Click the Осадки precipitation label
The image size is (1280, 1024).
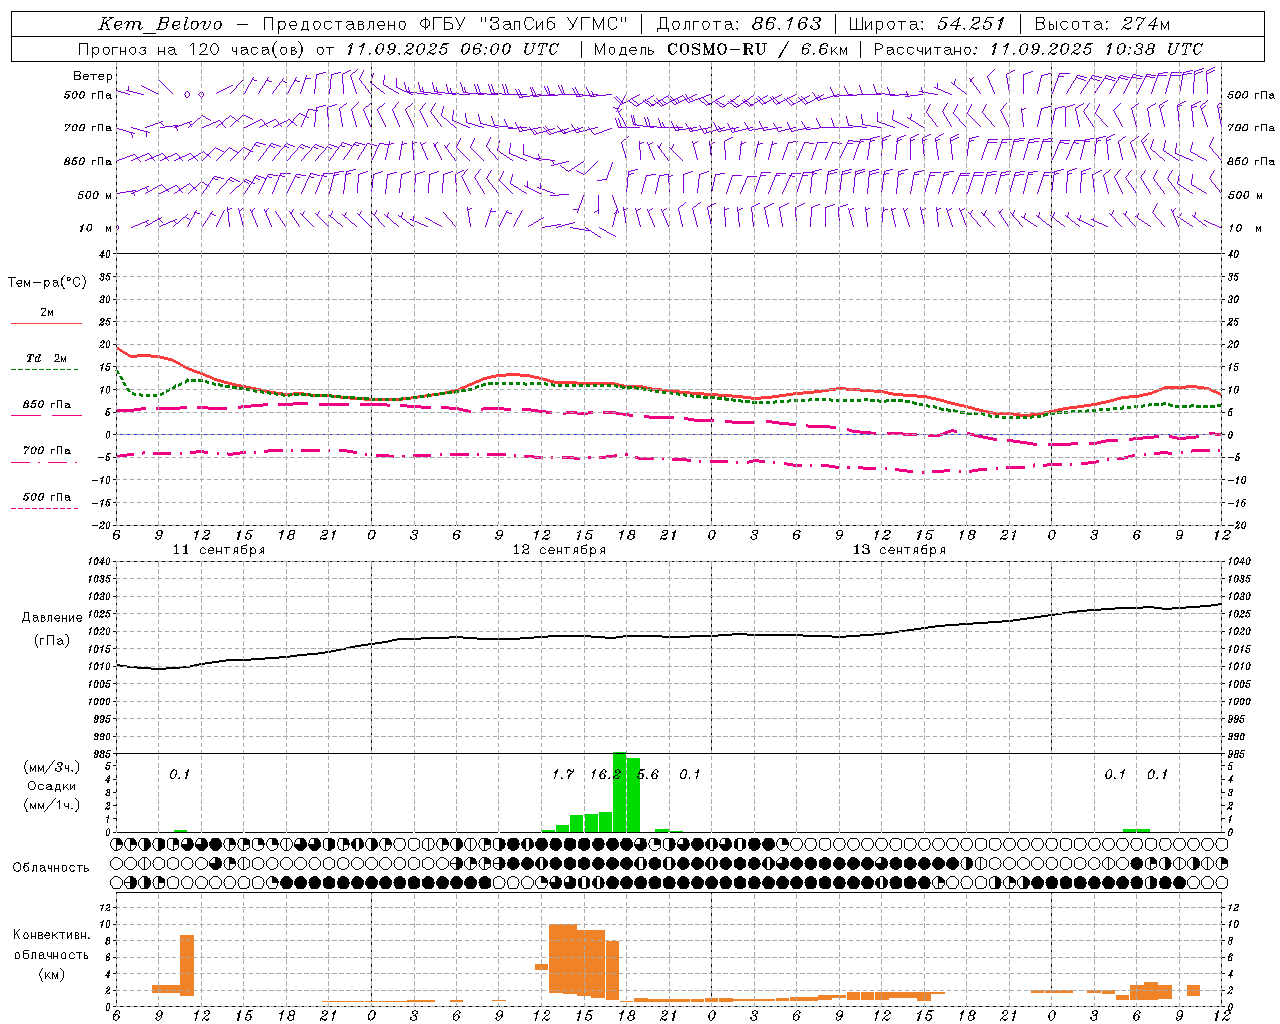(x=52, y=786)
